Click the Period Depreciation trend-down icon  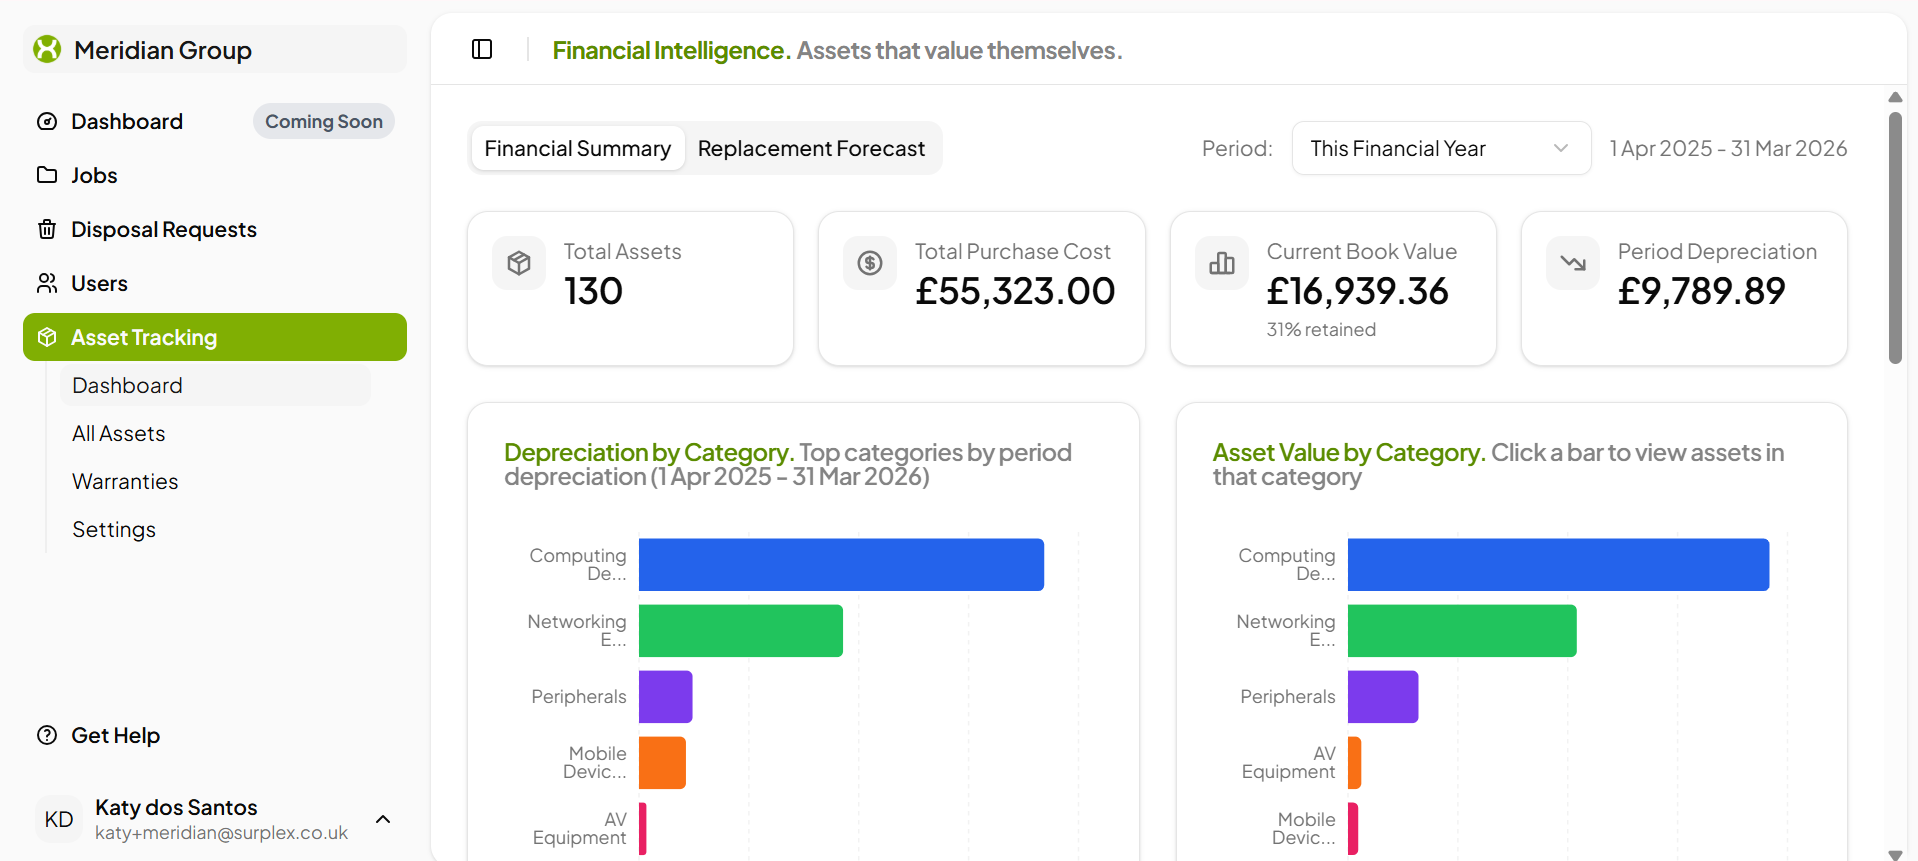click(x=1572, y=263)
